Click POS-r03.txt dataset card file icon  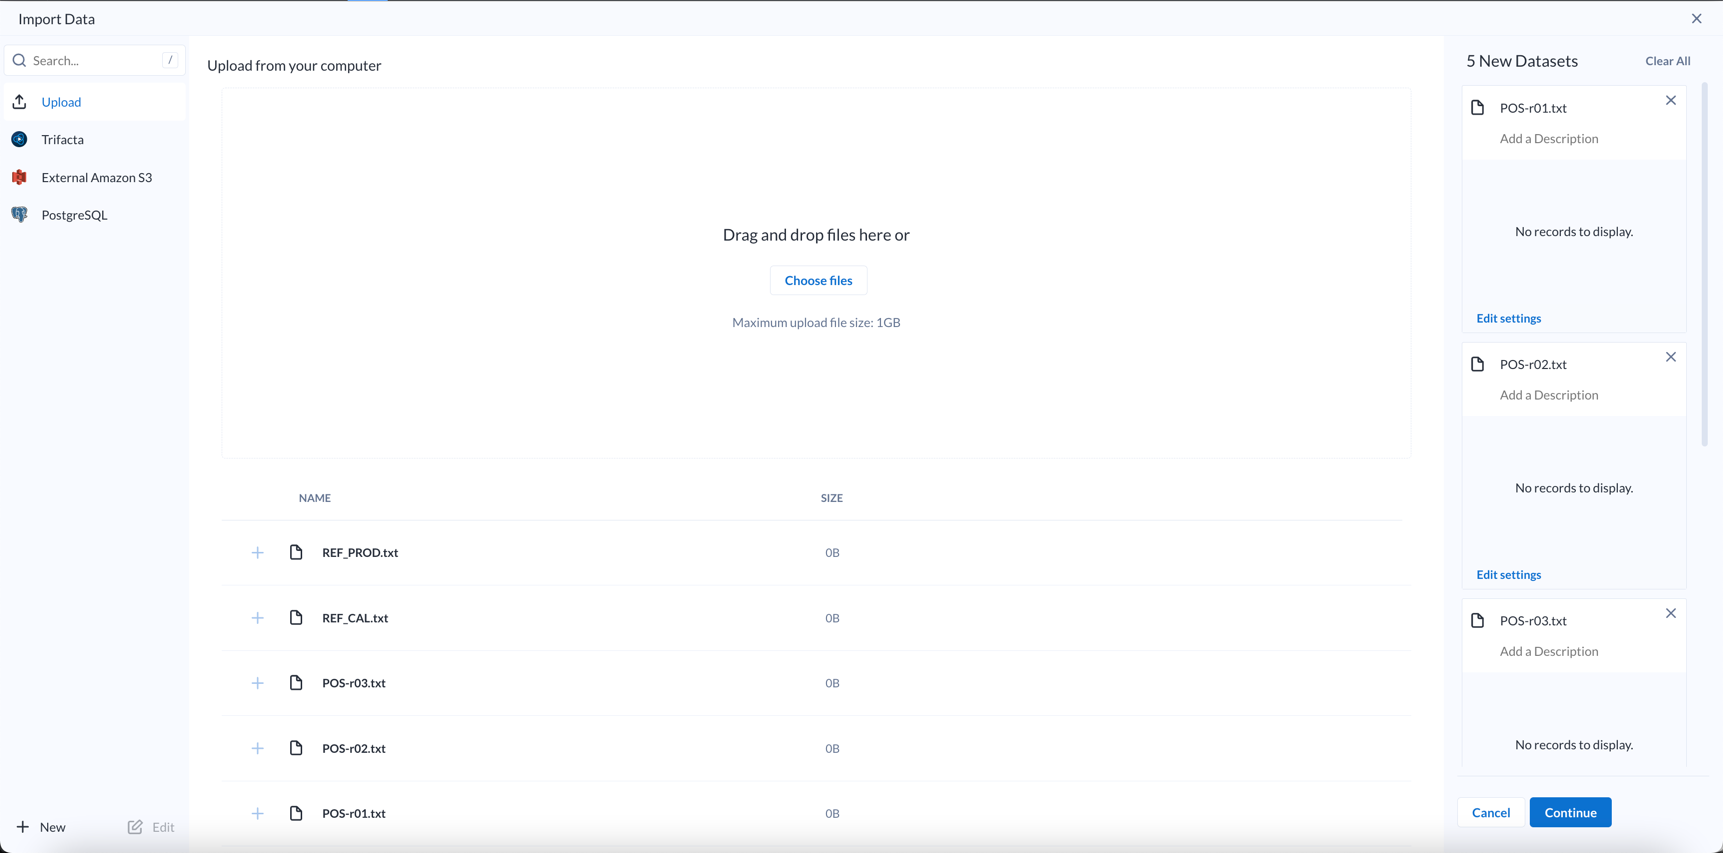(1478, 621)
